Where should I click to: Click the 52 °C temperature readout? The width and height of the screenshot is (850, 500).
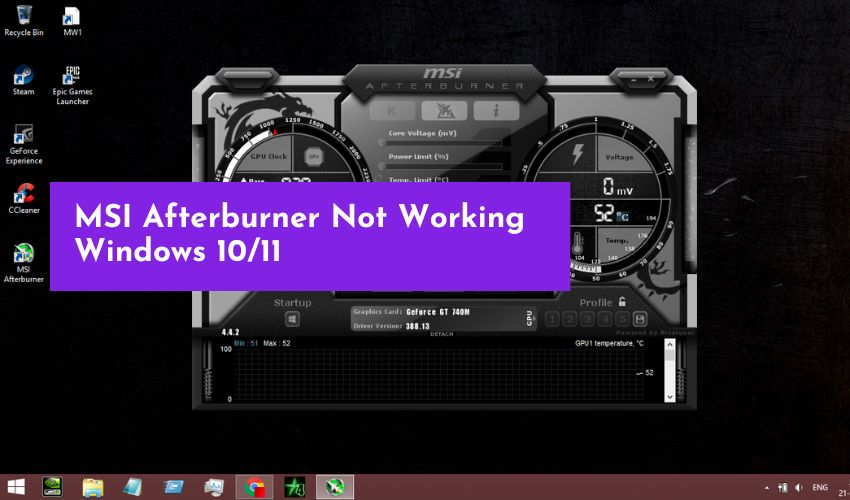(611, 214)
